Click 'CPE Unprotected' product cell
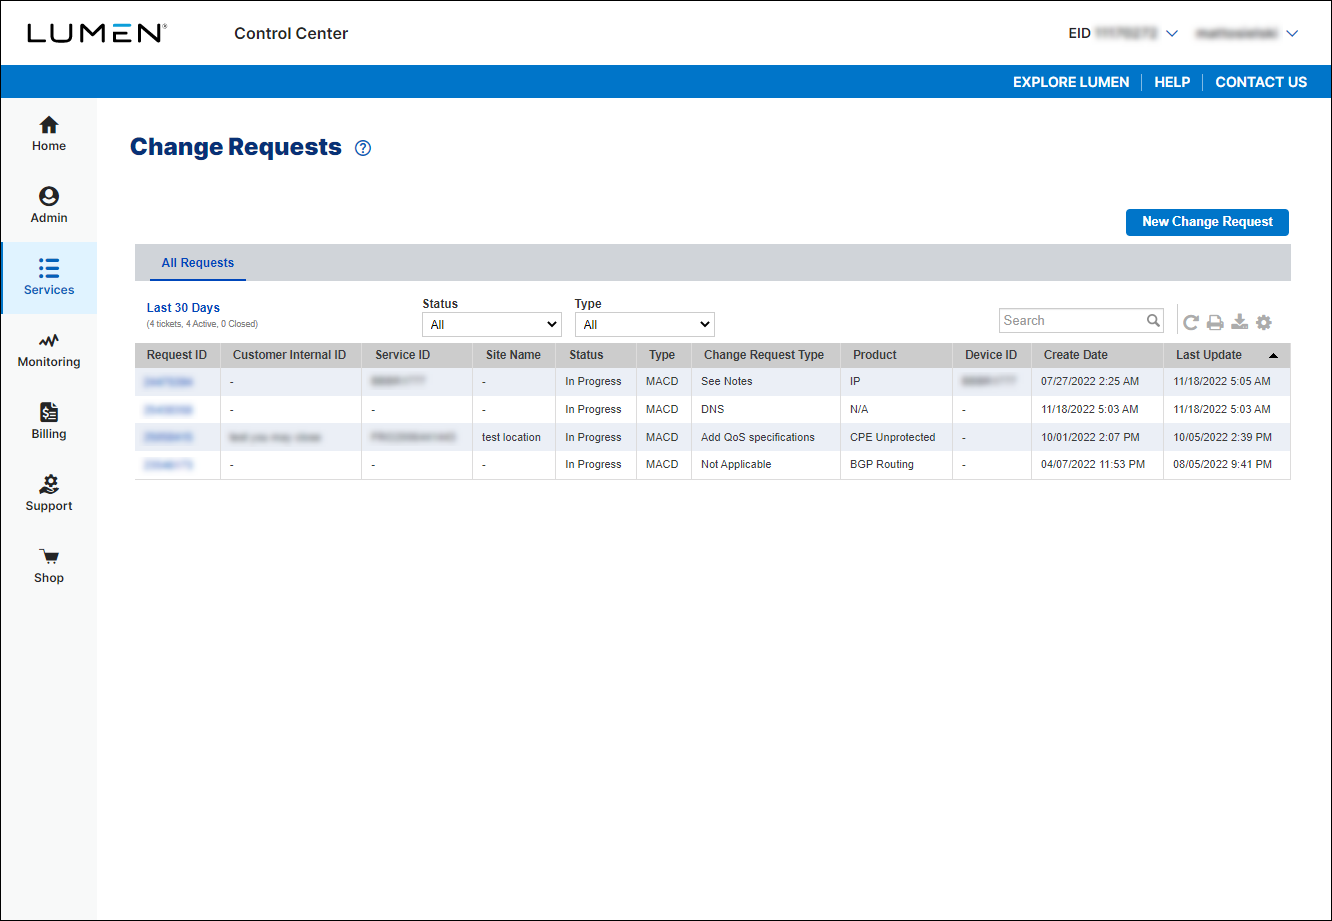Viewport: 1332px width, 921px height. coord(893,438)
